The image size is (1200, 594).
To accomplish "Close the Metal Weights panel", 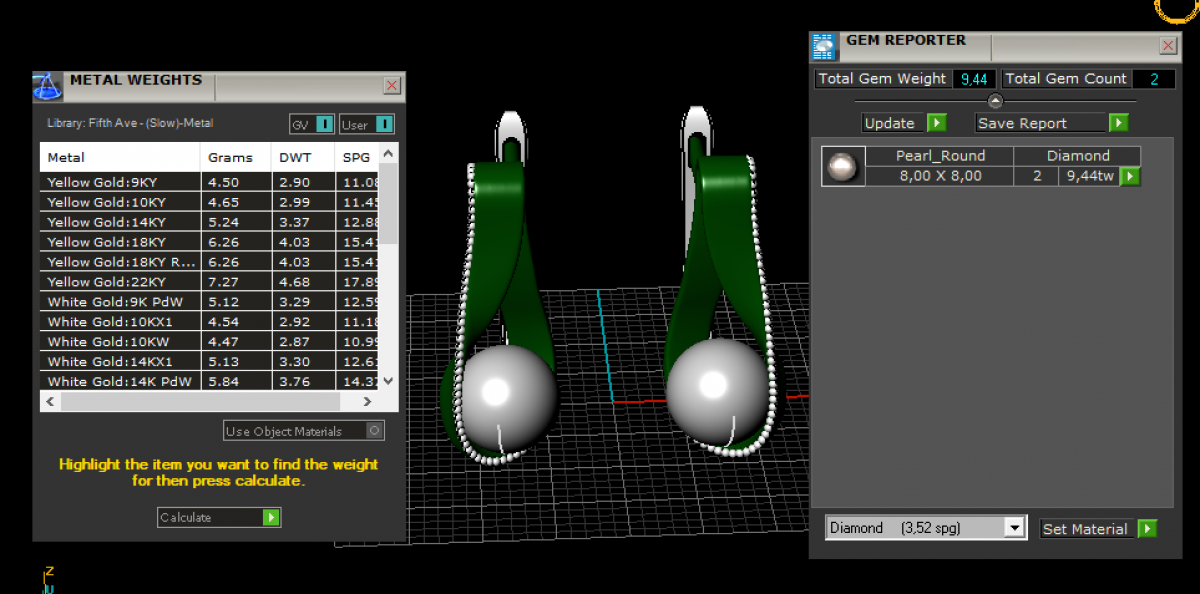I will coord(392,86).
